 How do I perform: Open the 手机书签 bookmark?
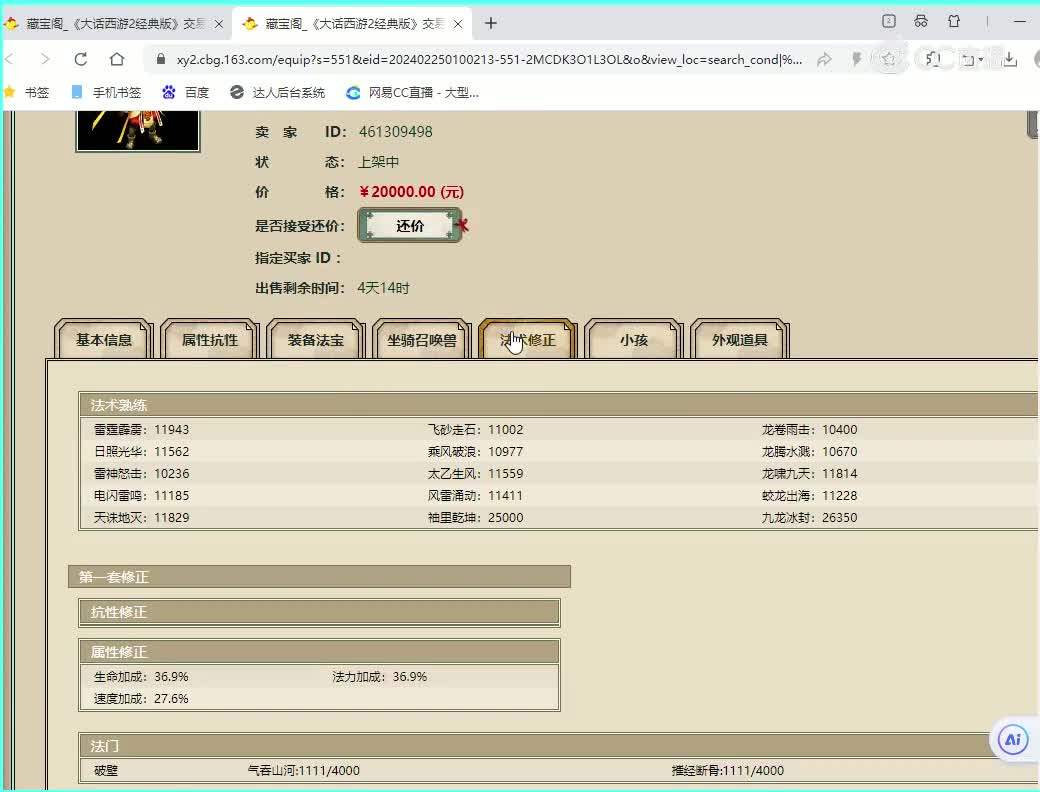coord(106,92)
